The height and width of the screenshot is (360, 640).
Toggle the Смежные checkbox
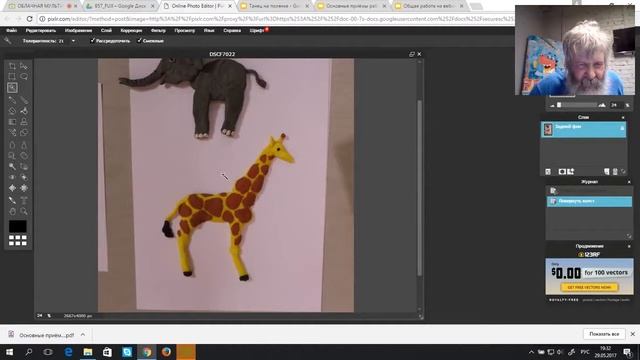coord(139,41)
